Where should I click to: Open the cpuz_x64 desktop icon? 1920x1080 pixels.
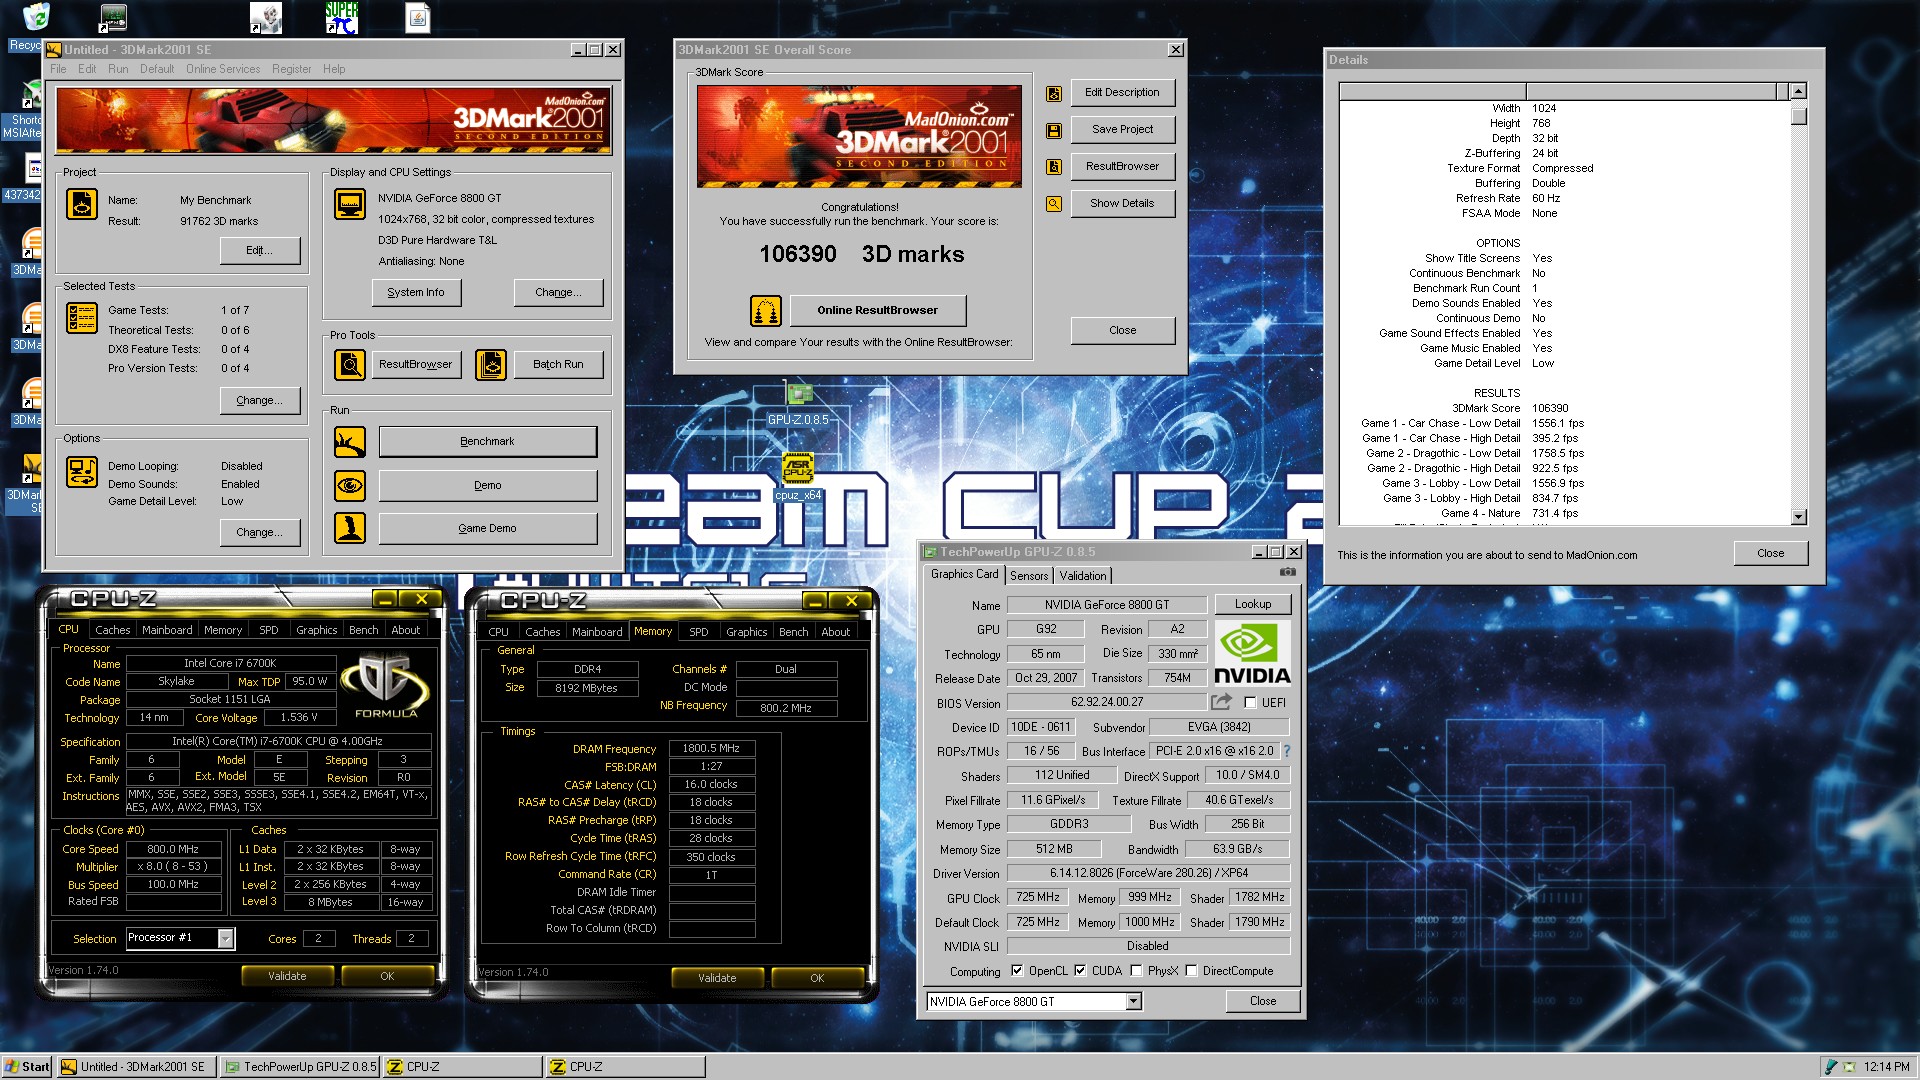(798, 478)
